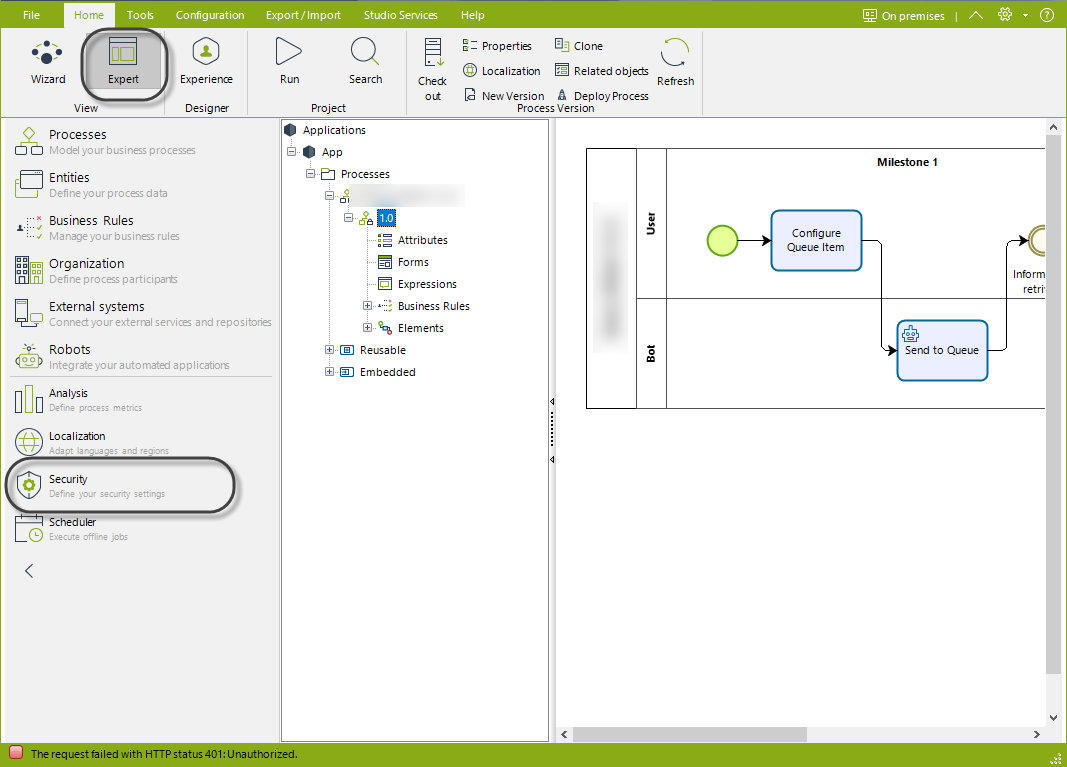Open the Studio Services tab
The width and height of the screenshot is (1067, 767).
[x=400, y=15]
